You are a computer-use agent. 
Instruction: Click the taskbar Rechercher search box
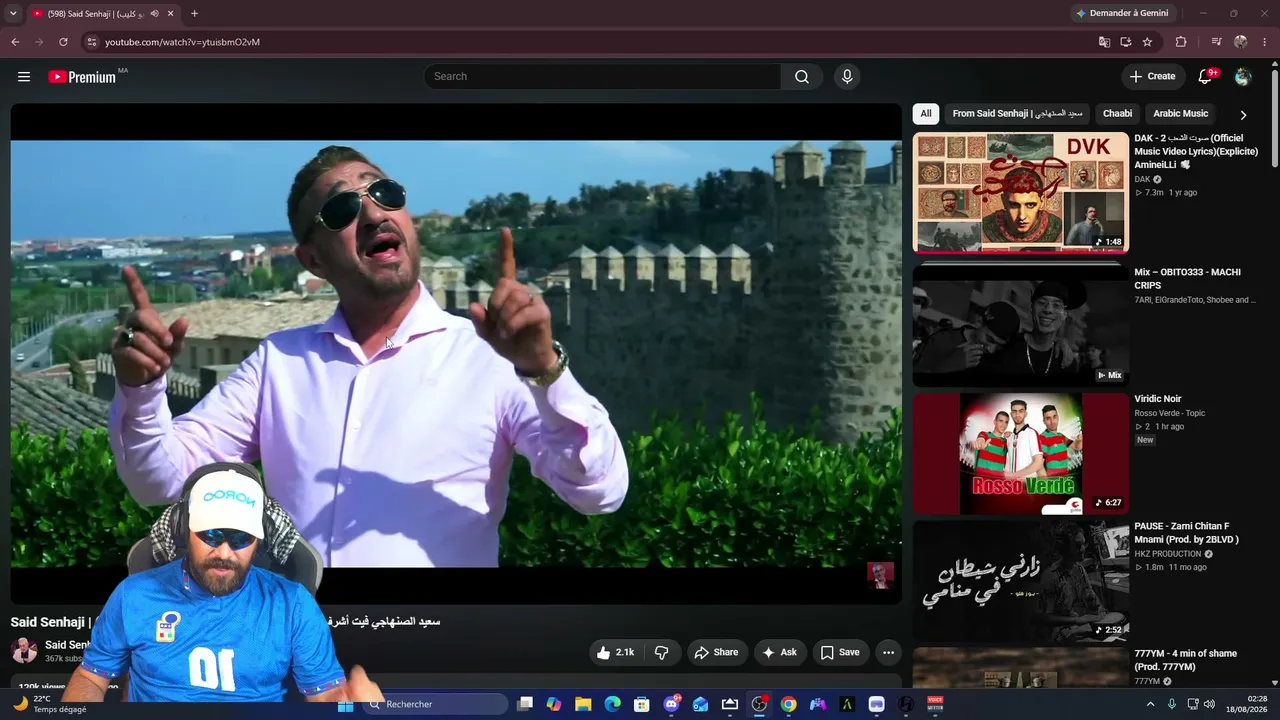coord(435,705)
